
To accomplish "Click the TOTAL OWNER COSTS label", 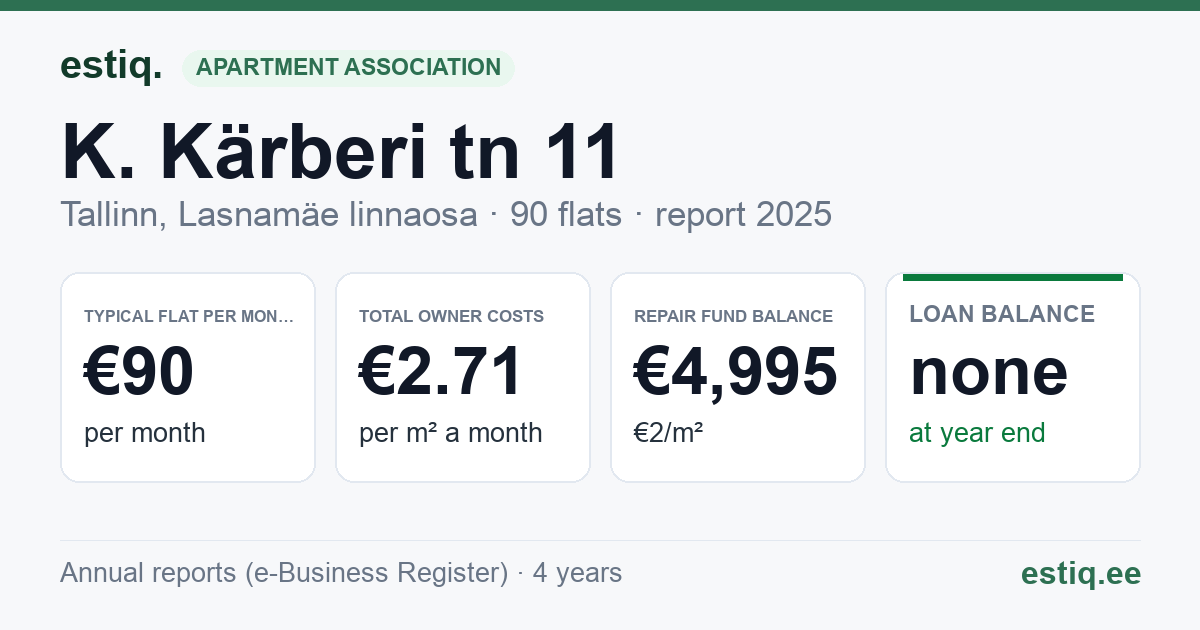I will [x=451, y=316].
